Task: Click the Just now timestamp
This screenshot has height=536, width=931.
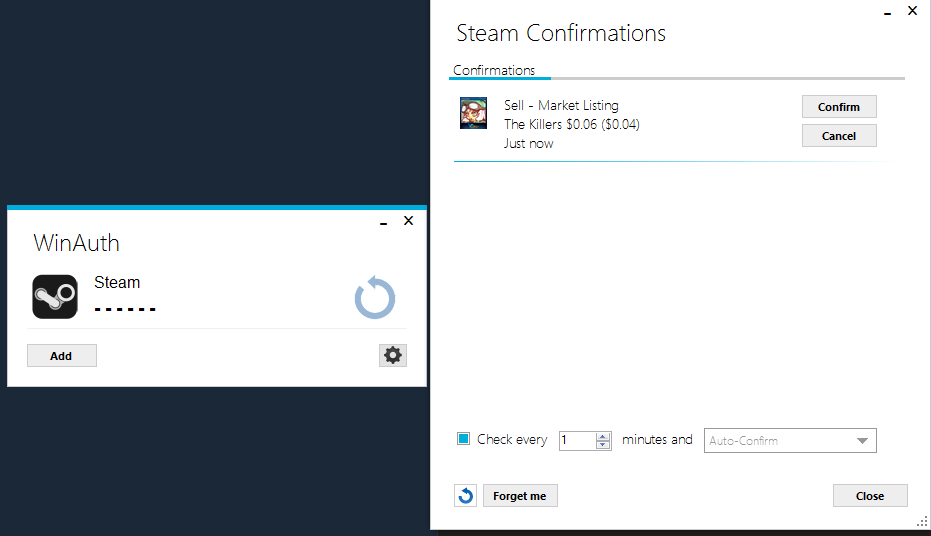Action: 528,144
